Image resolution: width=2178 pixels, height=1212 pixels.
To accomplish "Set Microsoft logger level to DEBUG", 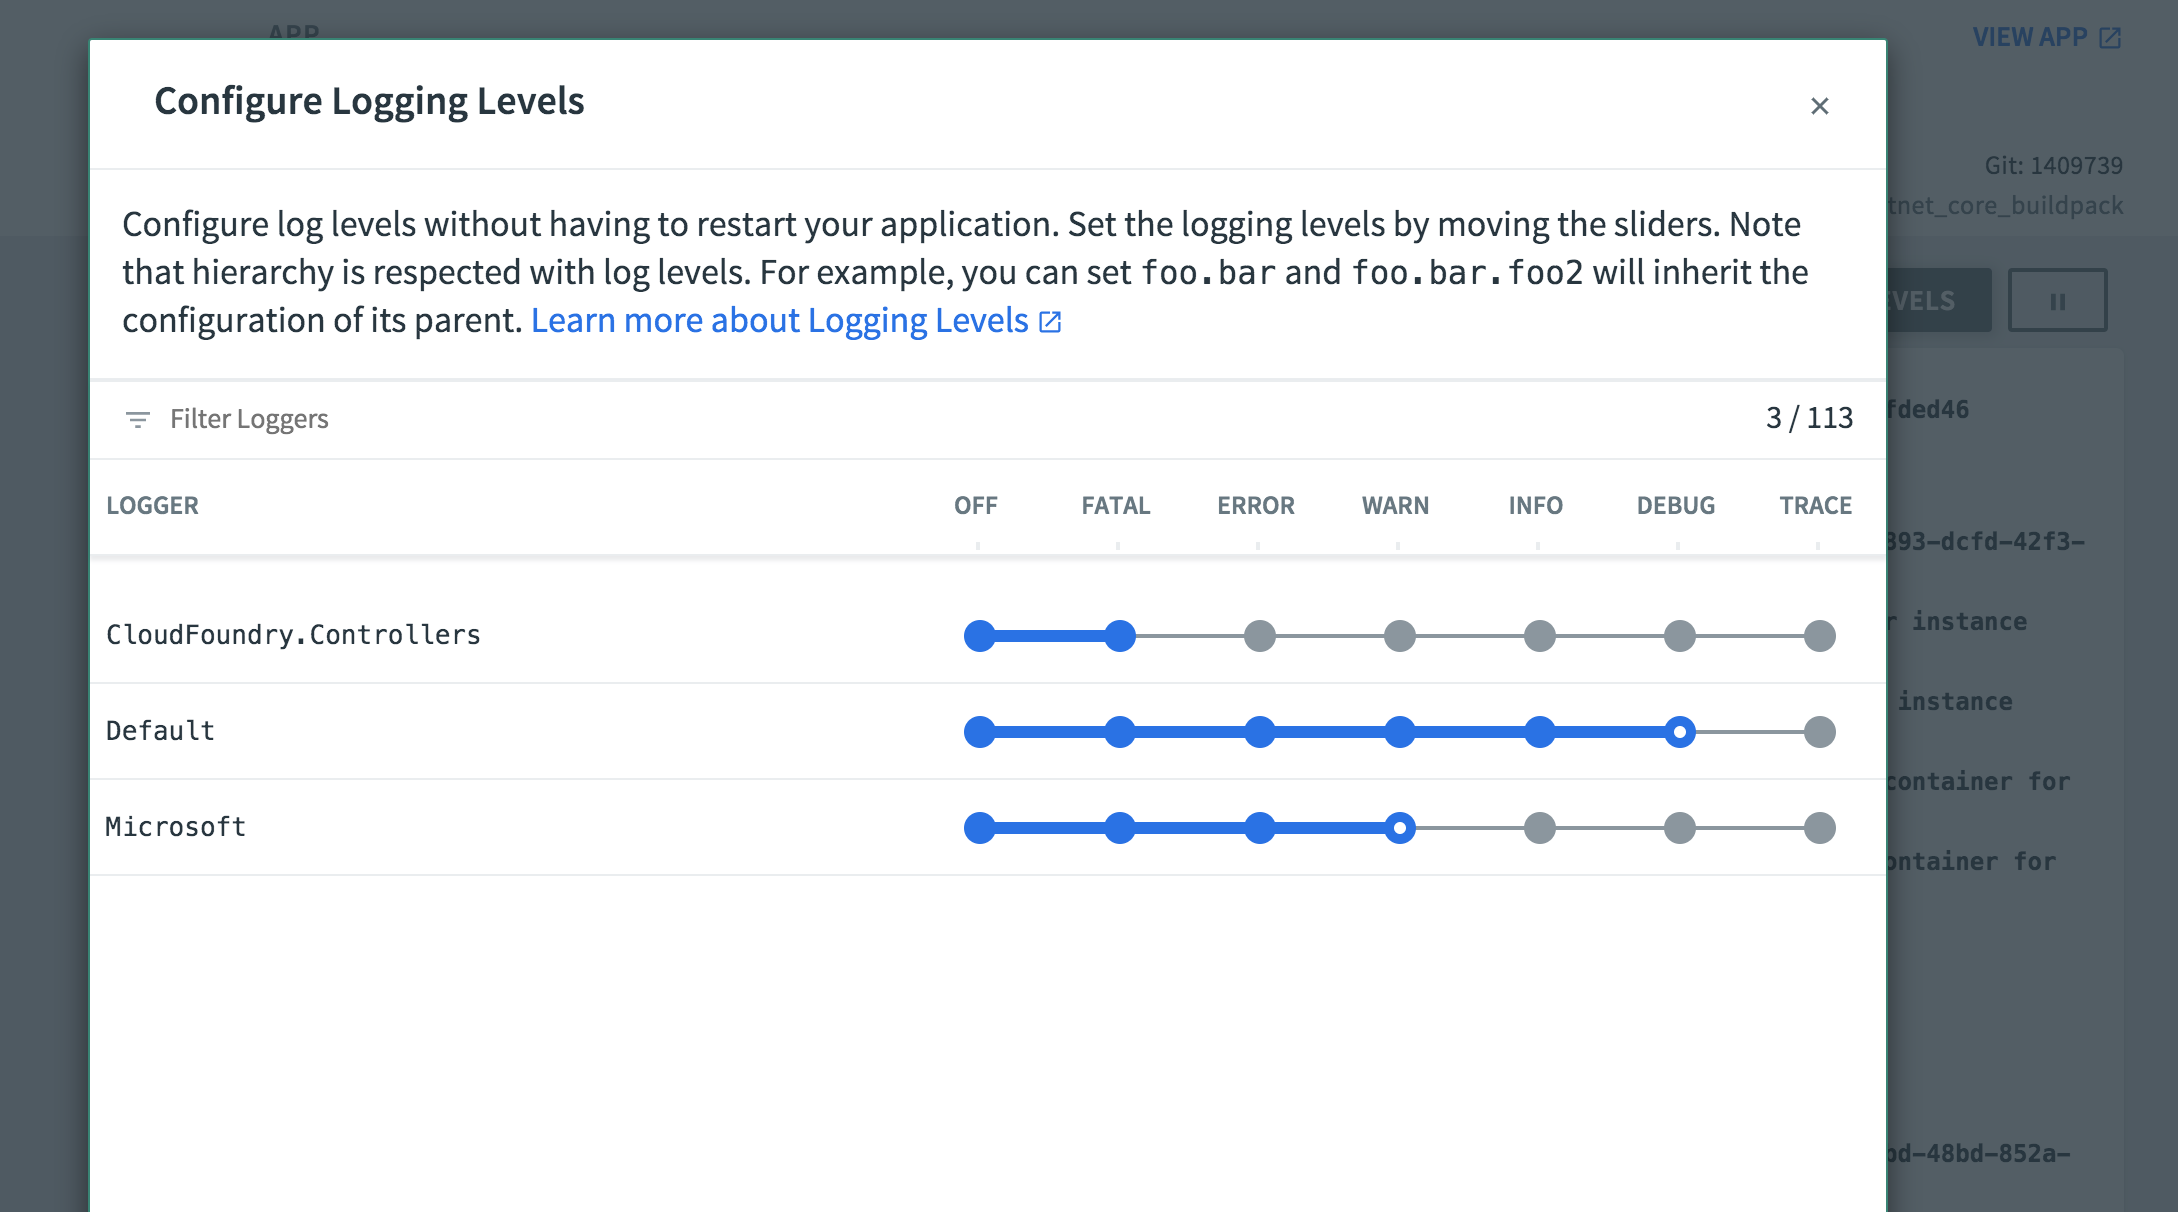I will click(x=1679, y=828).
